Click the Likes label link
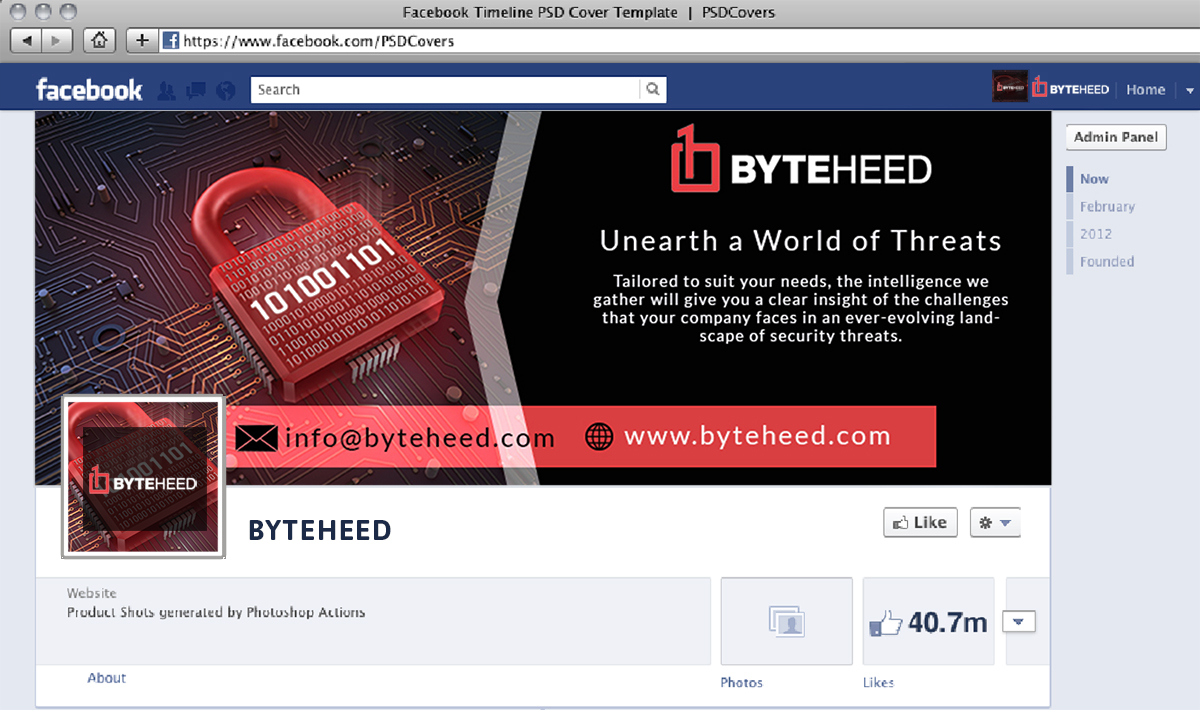Screen dimensions: 1200x710 (878, 682)
